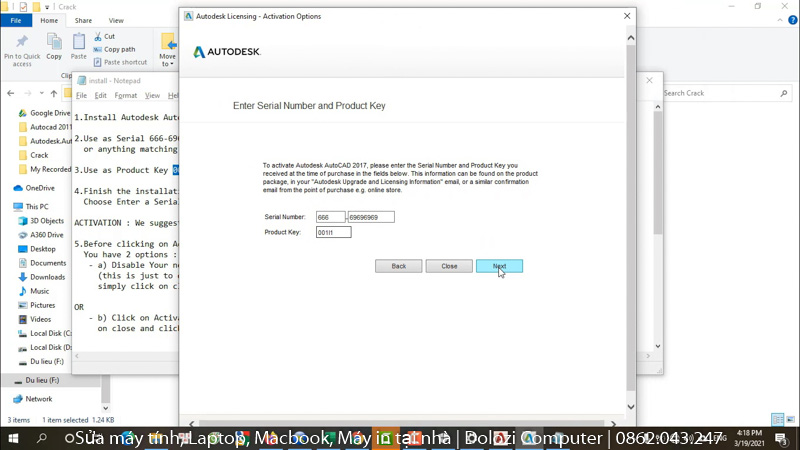The image size is (800, 450).
Task: Open the recent locations dropdown arrow
Action: click(x=41, y=93)
